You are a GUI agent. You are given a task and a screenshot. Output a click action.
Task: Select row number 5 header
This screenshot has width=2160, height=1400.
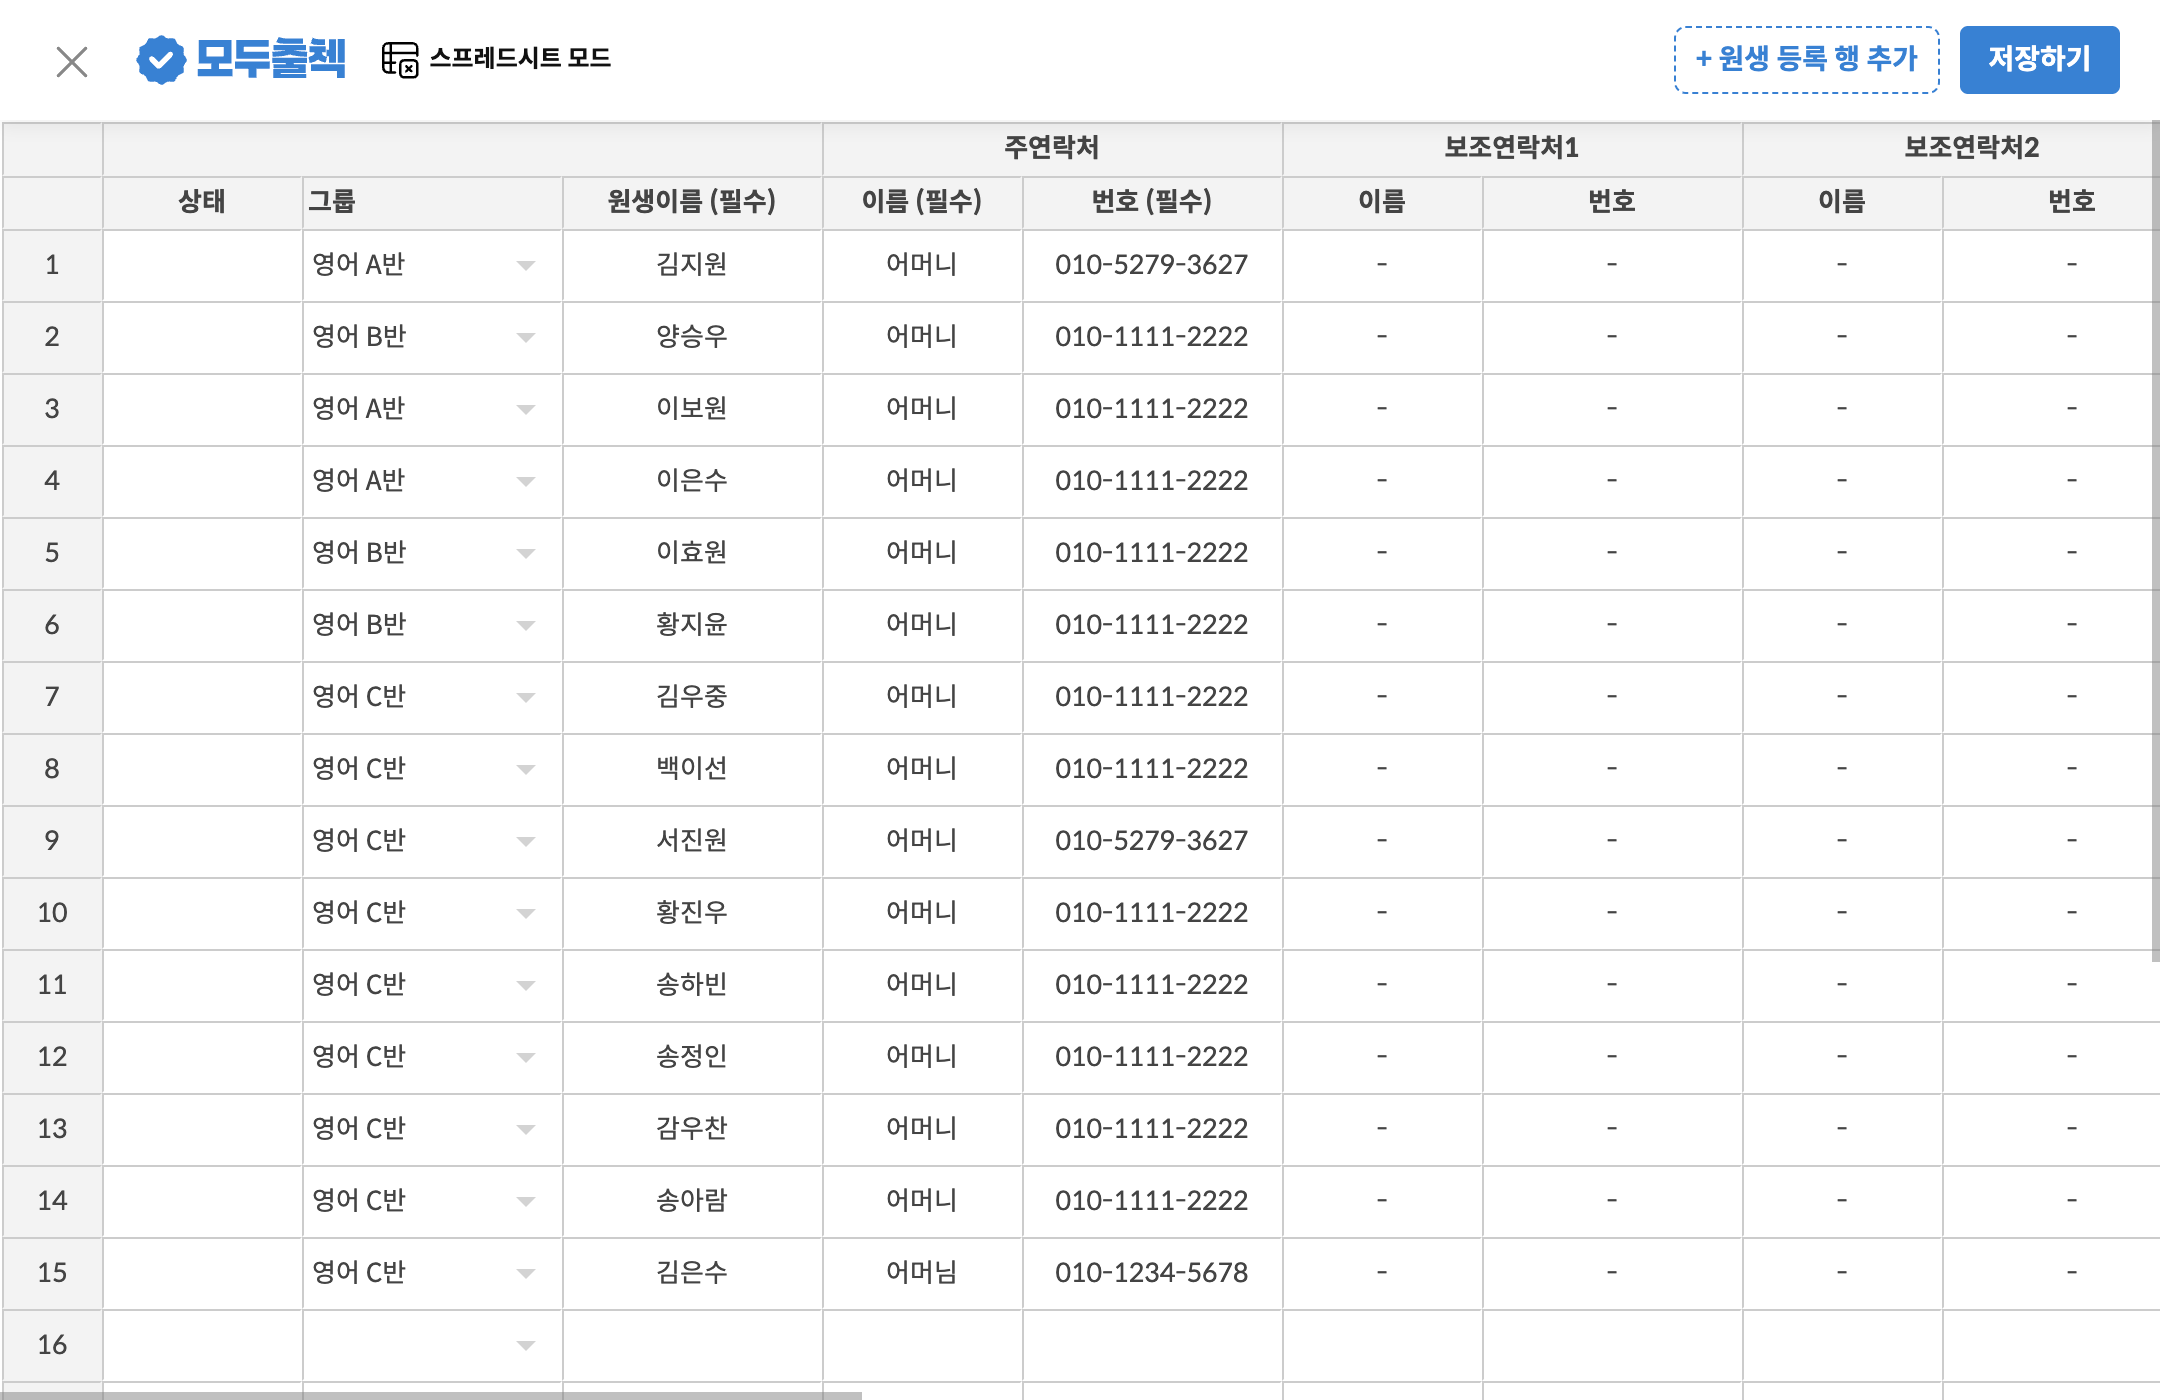[52, 553]
